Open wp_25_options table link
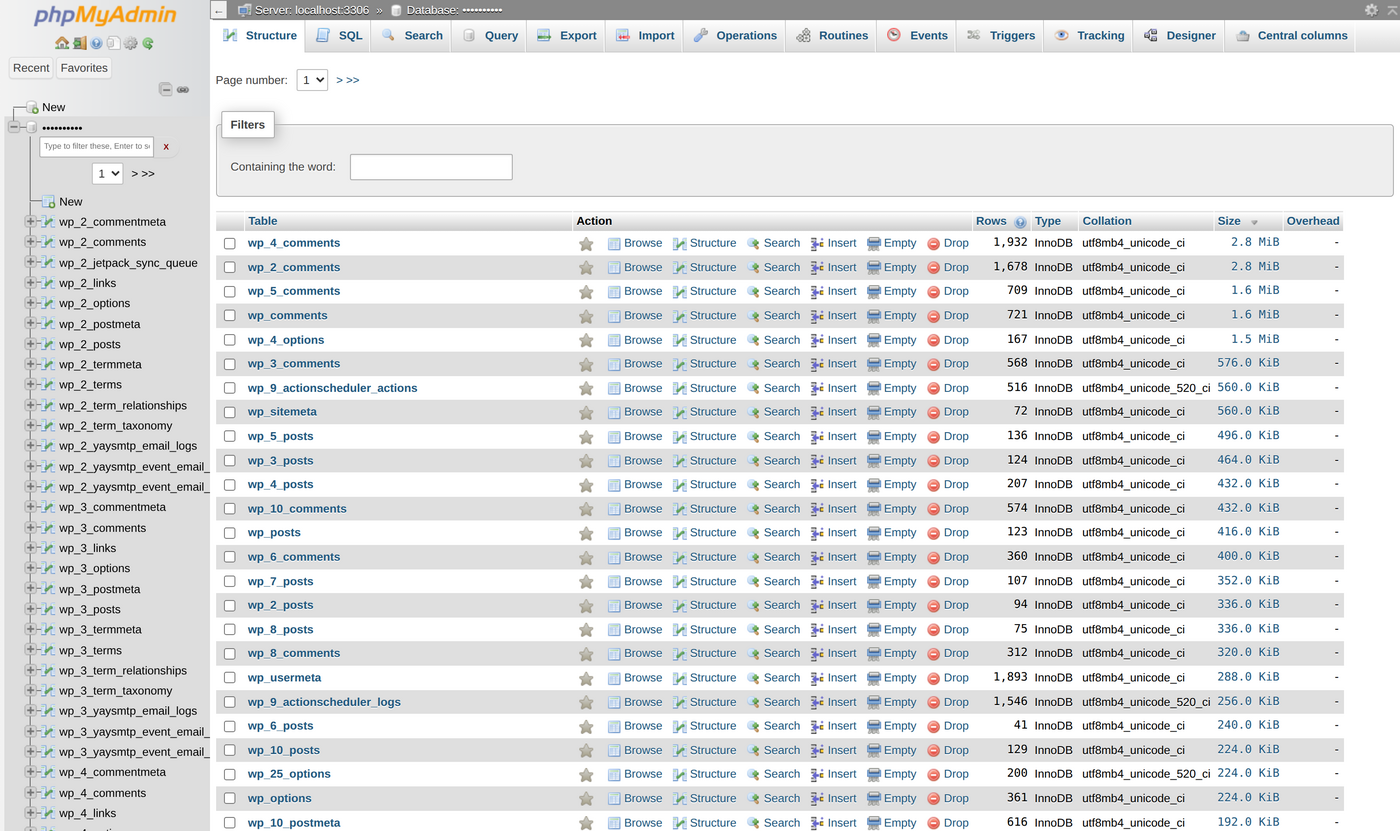Image resolution: width=1400 pixels, height=831 pixels. 289,774
